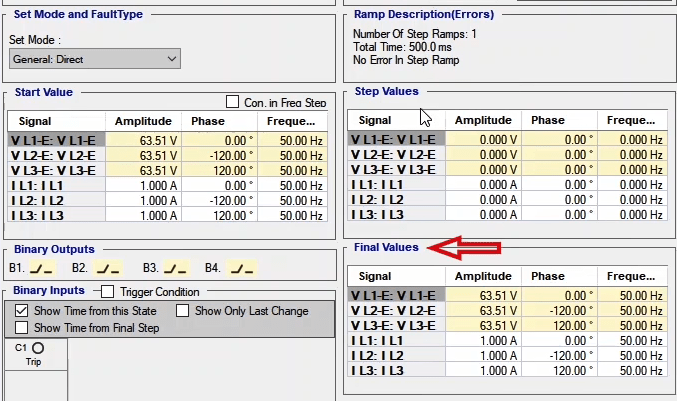
Task: Select V L3-E signal in Final Values
Action: [394, 325]
